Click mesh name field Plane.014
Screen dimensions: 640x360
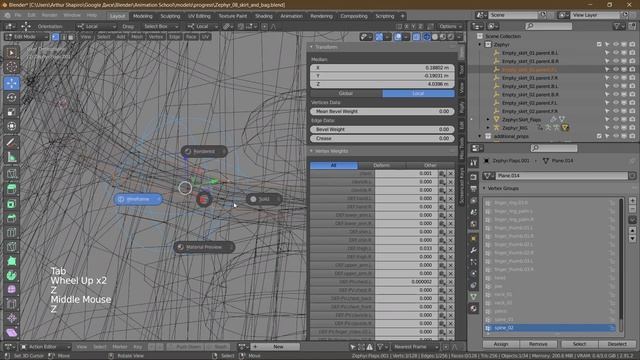pos(562,176)
